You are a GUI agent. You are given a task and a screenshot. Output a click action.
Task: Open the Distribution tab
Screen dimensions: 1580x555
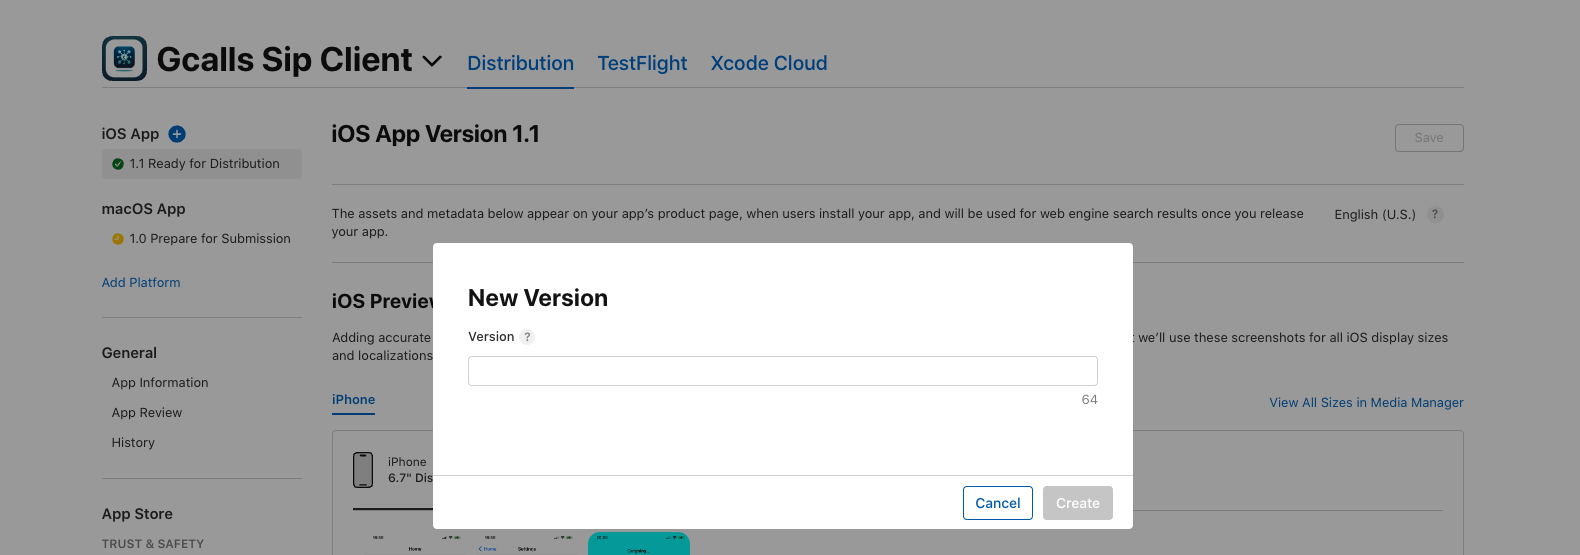click(520, 63)
